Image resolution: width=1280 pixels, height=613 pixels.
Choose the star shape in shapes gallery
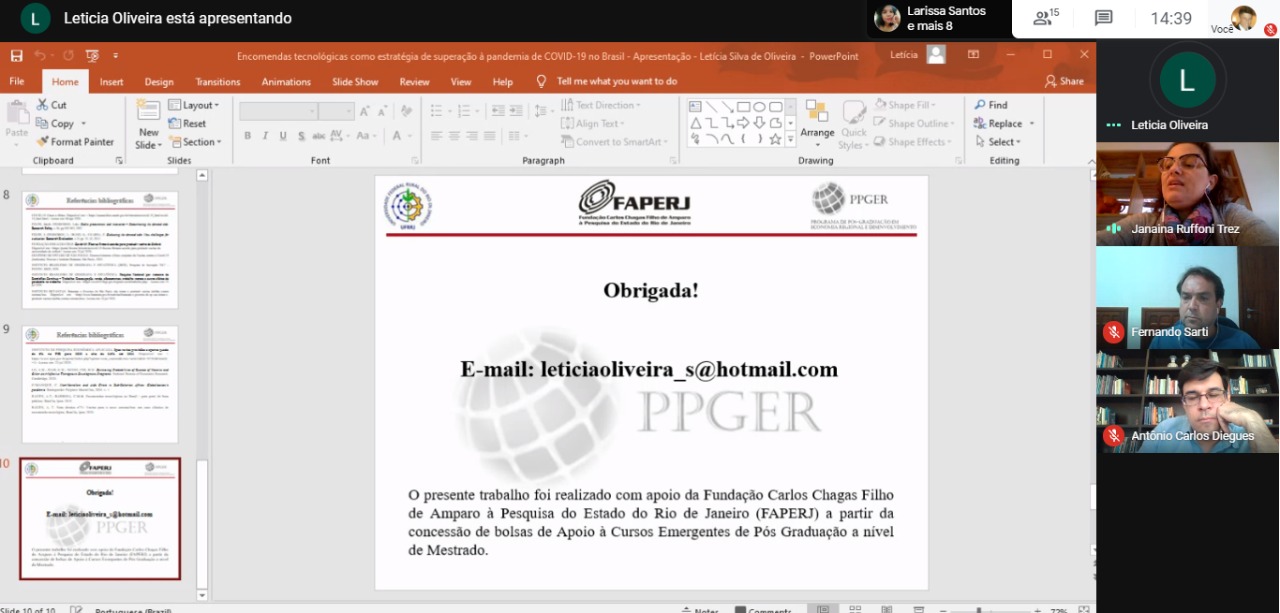click(x=776, y=139)
